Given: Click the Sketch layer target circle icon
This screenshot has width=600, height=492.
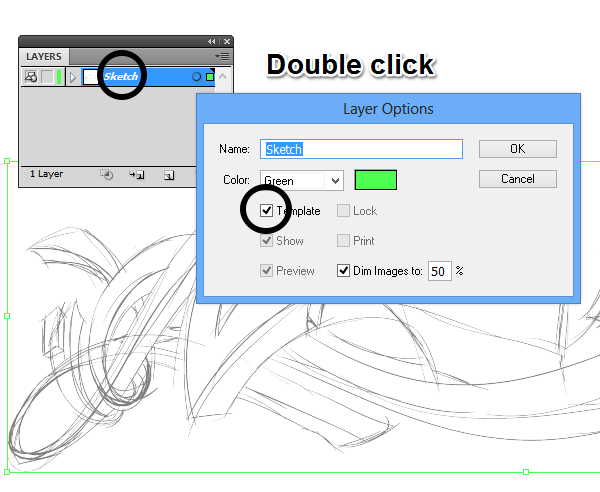Looking at the screenshot, I should 197,77.
